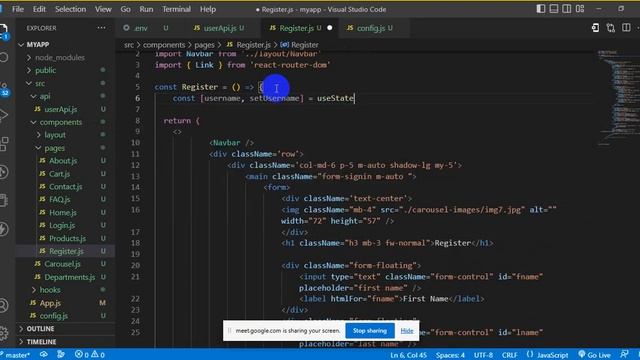Open the Go menu

(x=126, y=9)
